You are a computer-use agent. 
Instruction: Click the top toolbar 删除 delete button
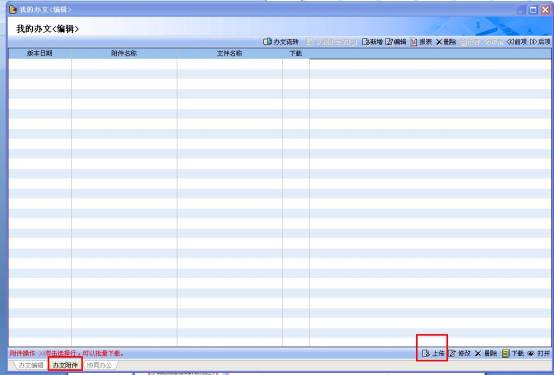tap(446, 42)
